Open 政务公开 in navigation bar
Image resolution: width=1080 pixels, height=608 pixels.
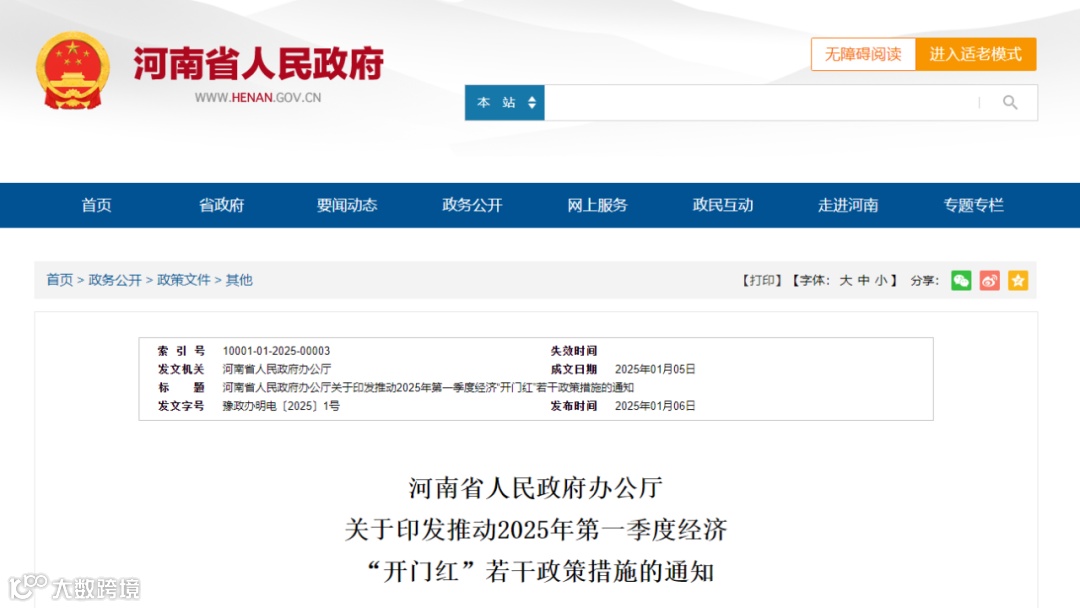(472, 205)
